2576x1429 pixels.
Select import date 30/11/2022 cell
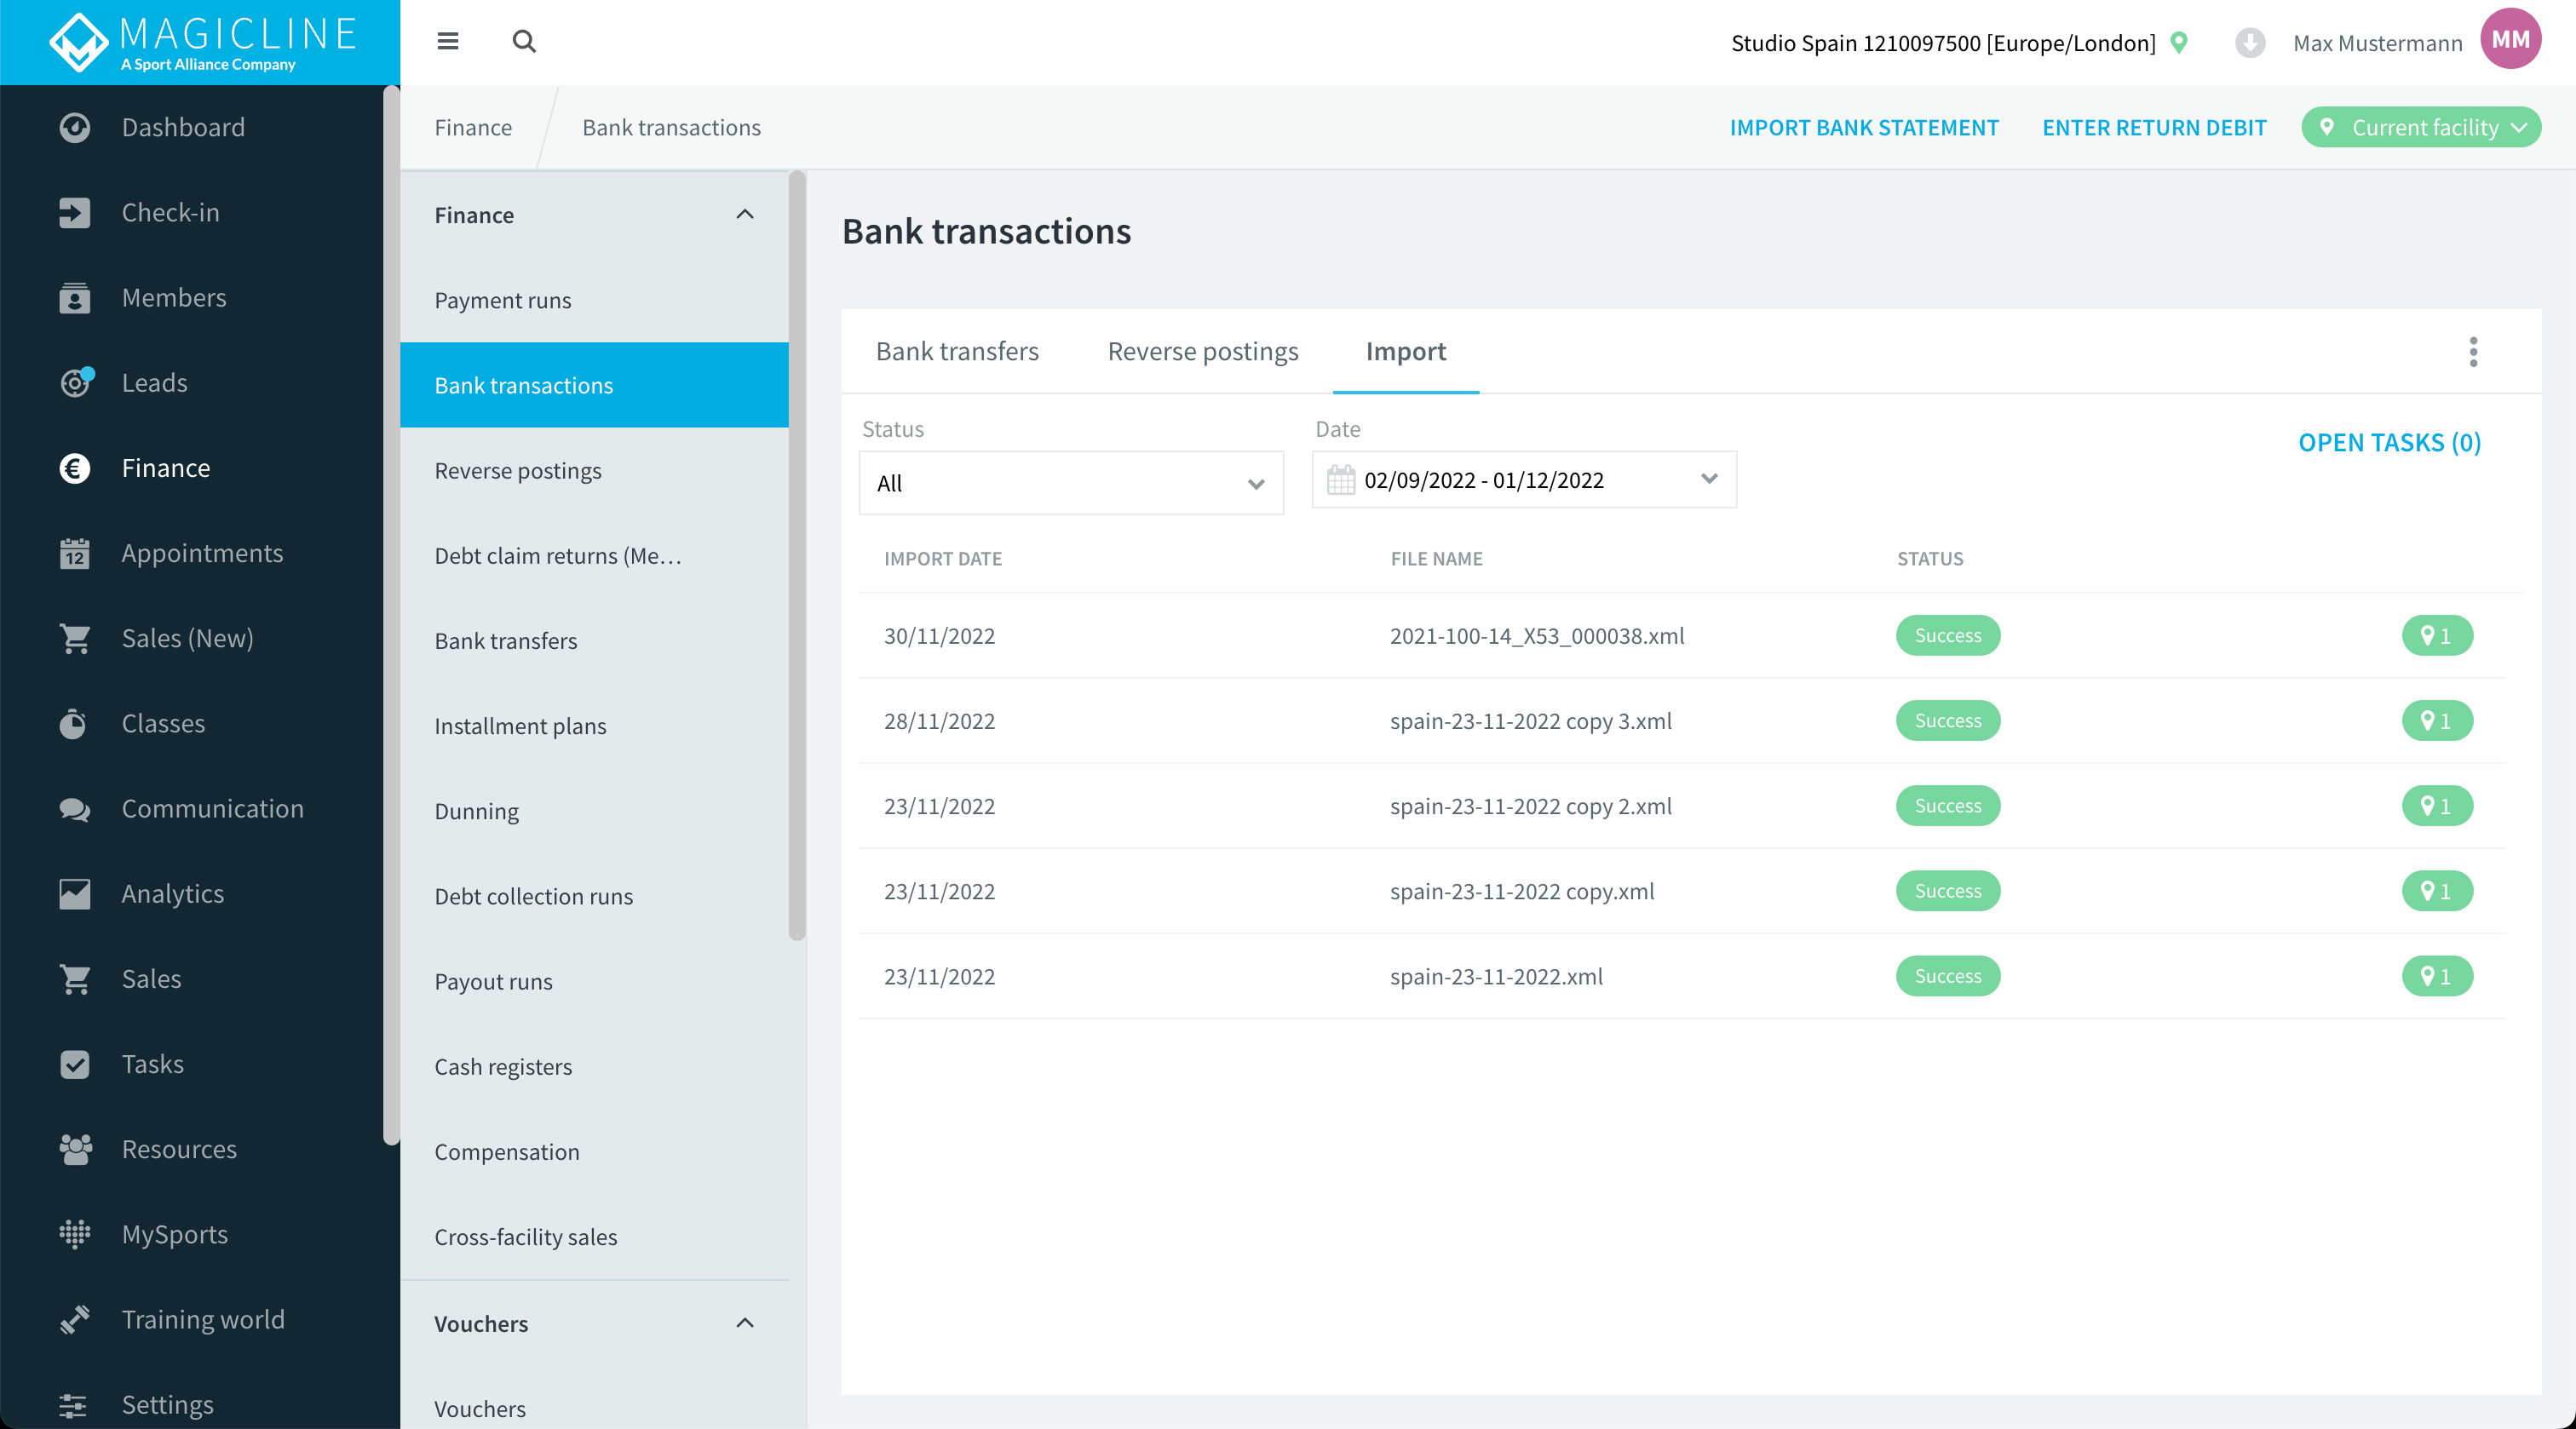(939, 636)
